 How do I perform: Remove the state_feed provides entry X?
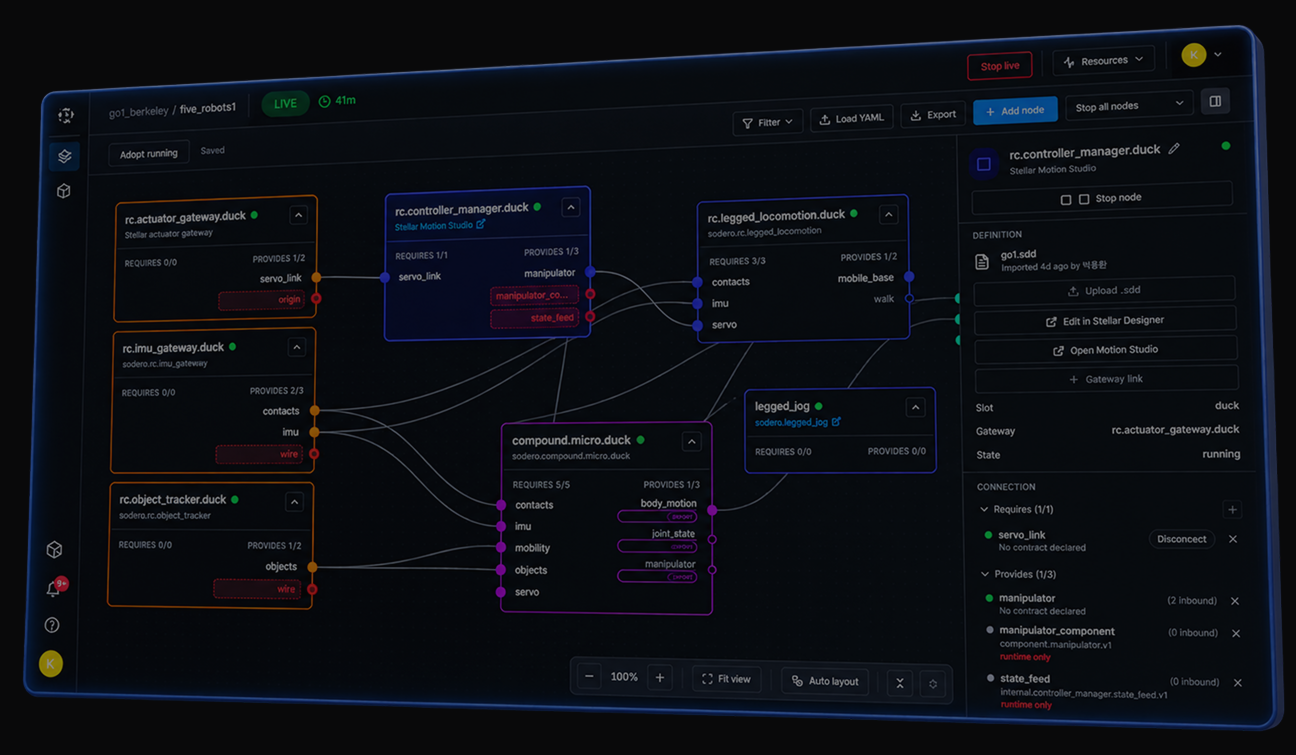(x=1237, y=683)
